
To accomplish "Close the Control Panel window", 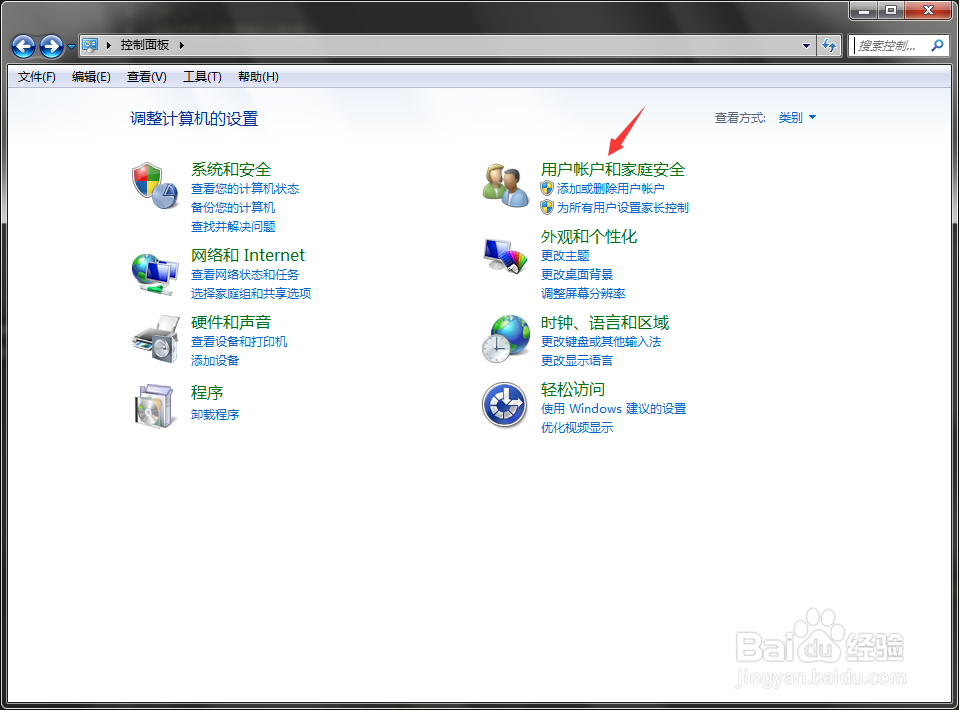I will click(x=928, y=10).
